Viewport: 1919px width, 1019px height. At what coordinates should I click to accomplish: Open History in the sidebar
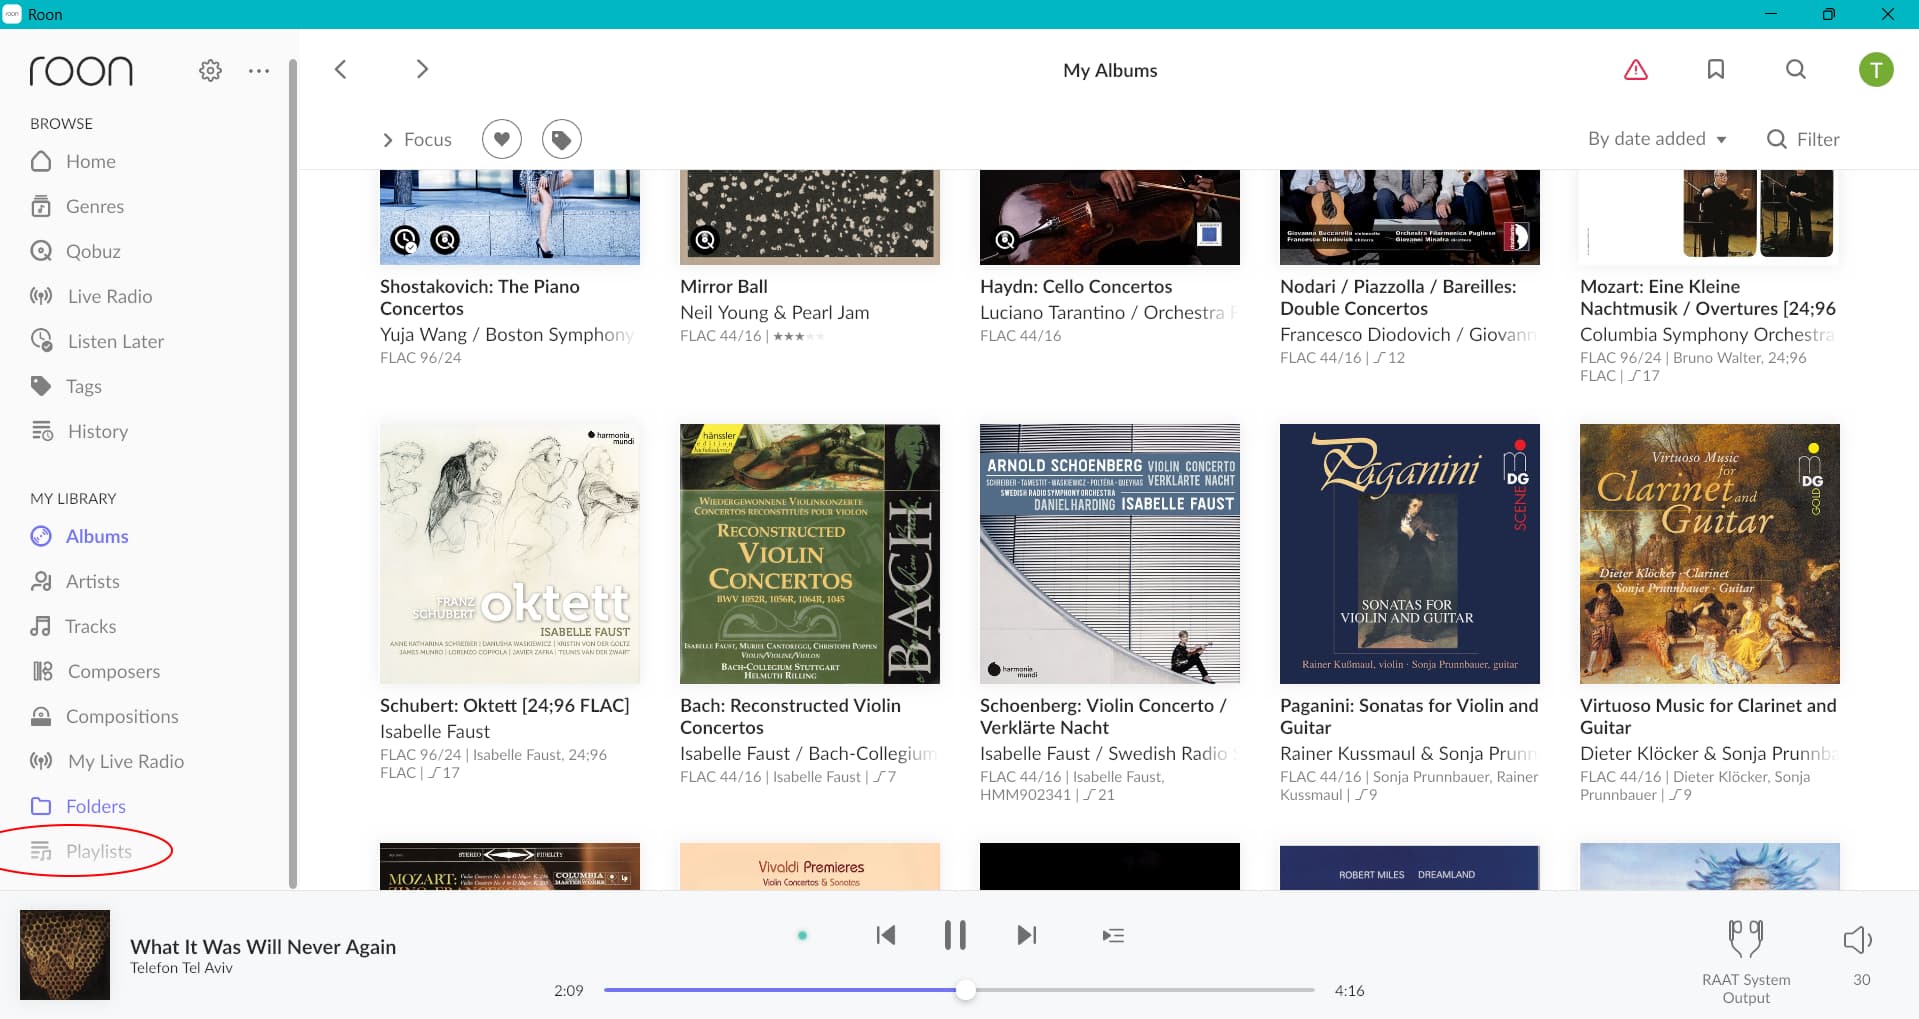coord(79,431)
